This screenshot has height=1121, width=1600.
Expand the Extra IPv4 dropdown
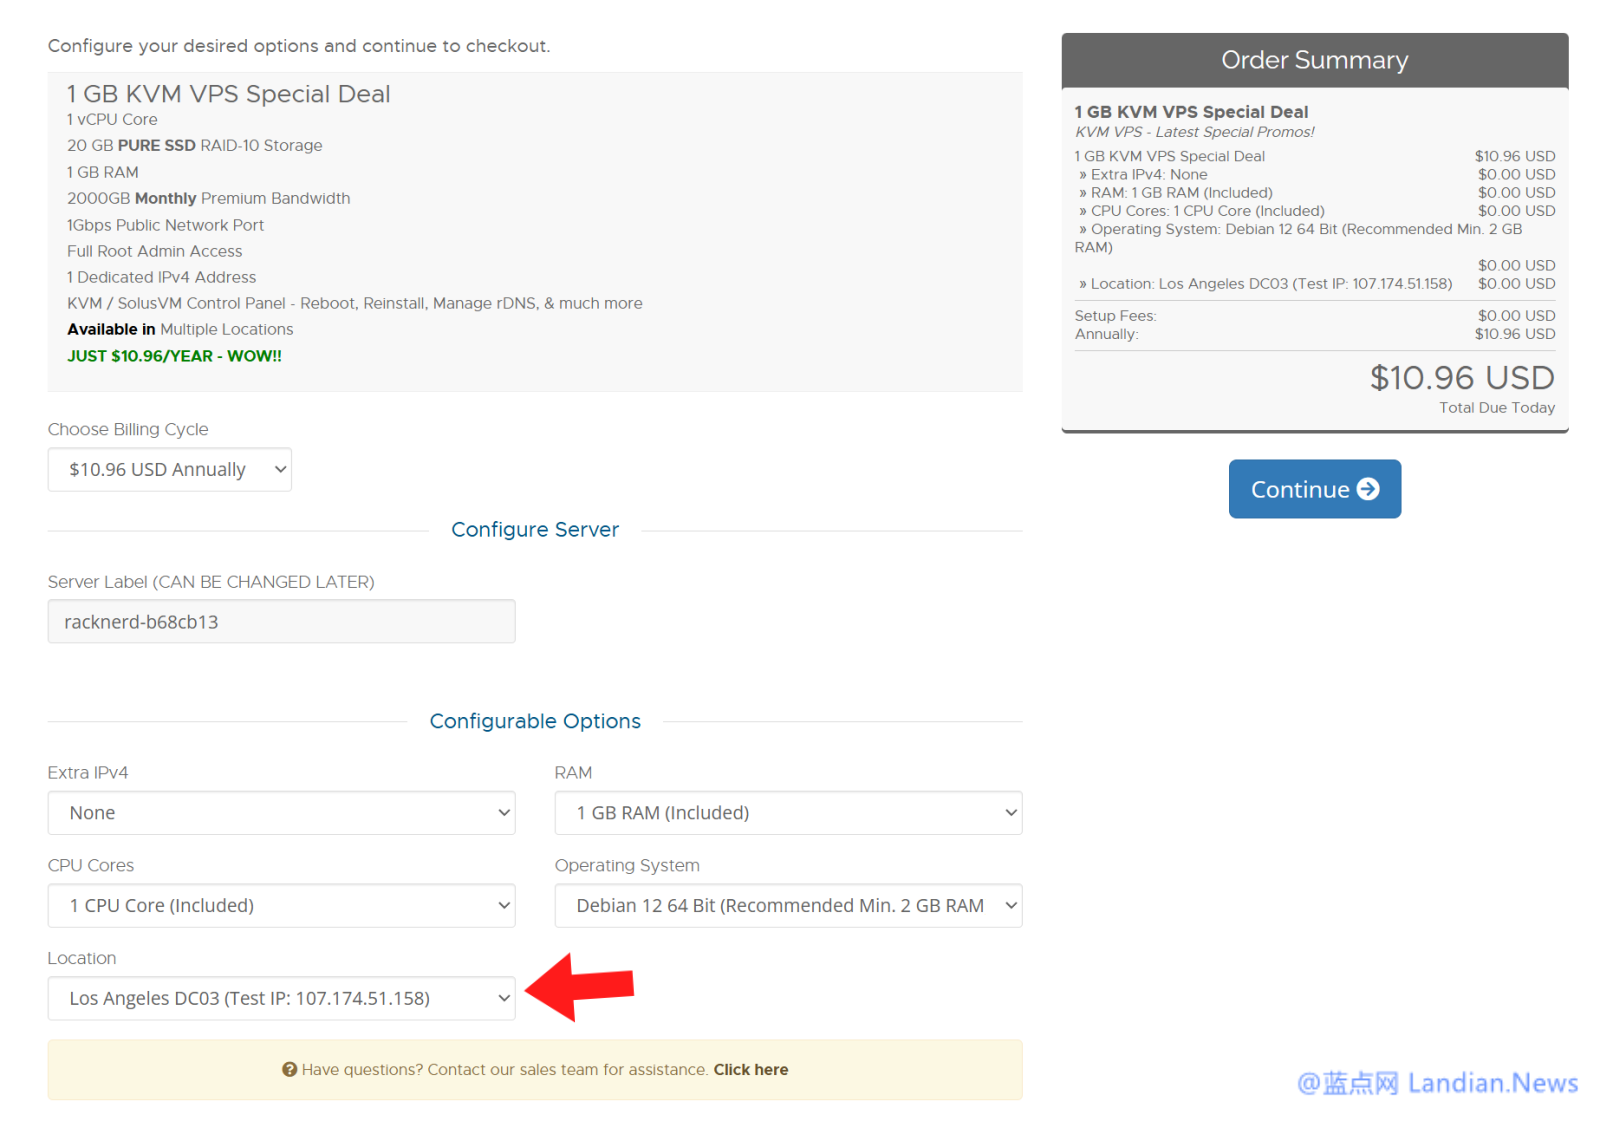pos(281,813)
